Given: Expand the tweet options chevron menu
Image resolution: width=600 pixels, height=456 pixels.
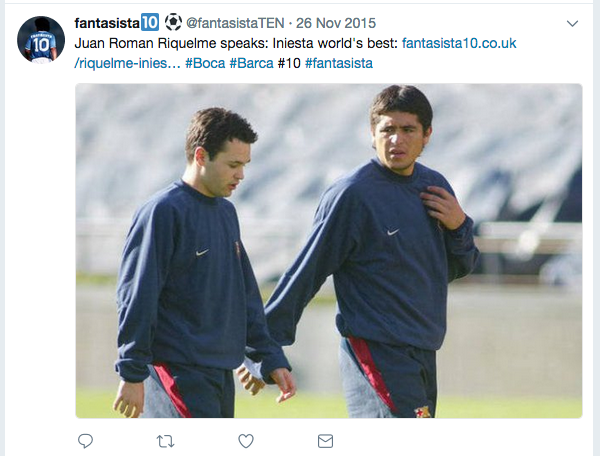Looking at the screenshot, I should point(572,23).
